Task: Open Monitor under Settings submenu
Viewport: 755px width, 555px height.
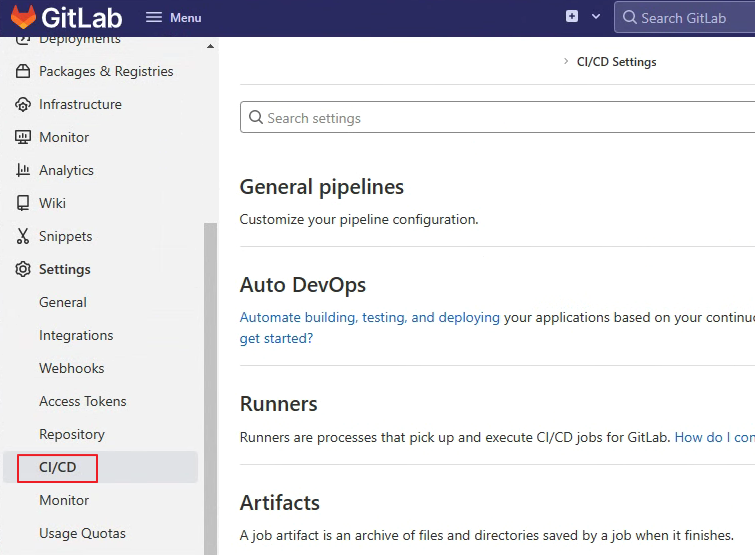Action: click(x=64, y=500)
